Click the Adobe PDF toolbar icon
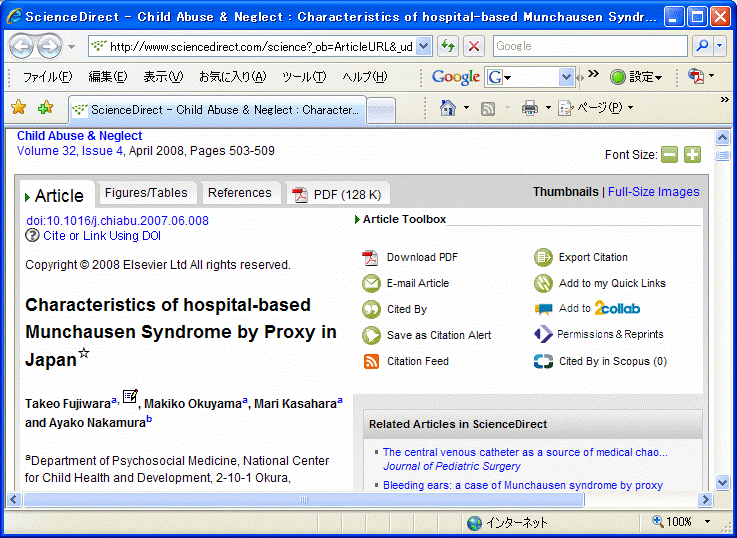 pyautogui.click(x=697, y=77)
